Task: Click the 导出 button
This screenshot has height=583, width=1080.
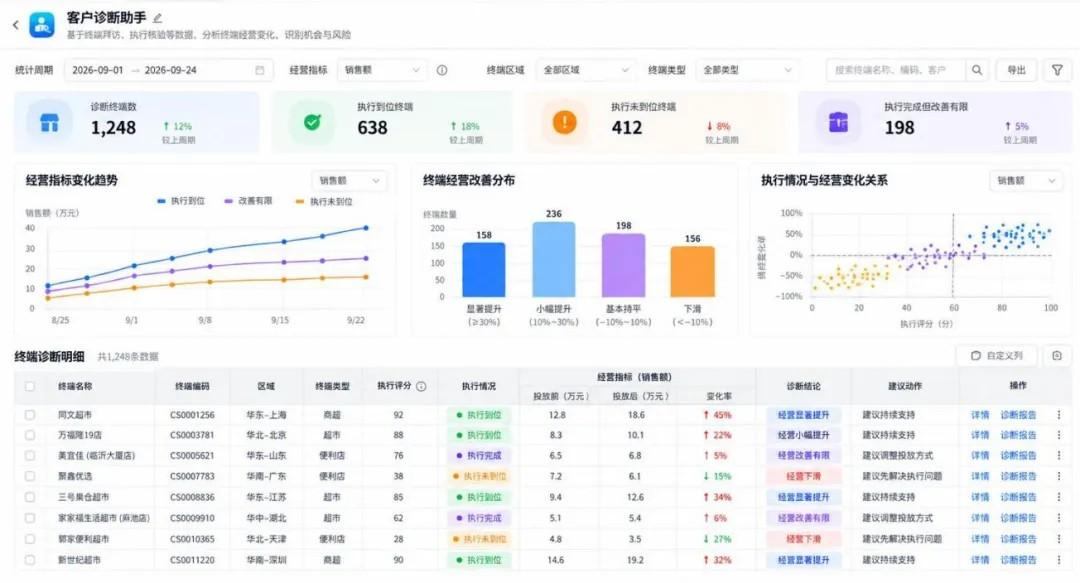Action: click(x=1017, y=70)
